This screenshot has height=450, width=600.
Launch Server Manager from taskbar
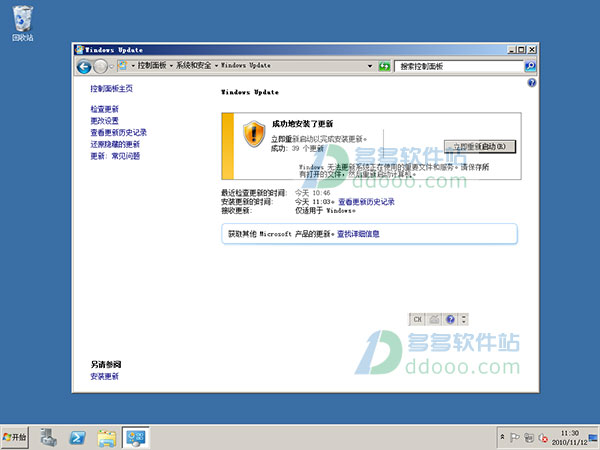click(49, 437)
